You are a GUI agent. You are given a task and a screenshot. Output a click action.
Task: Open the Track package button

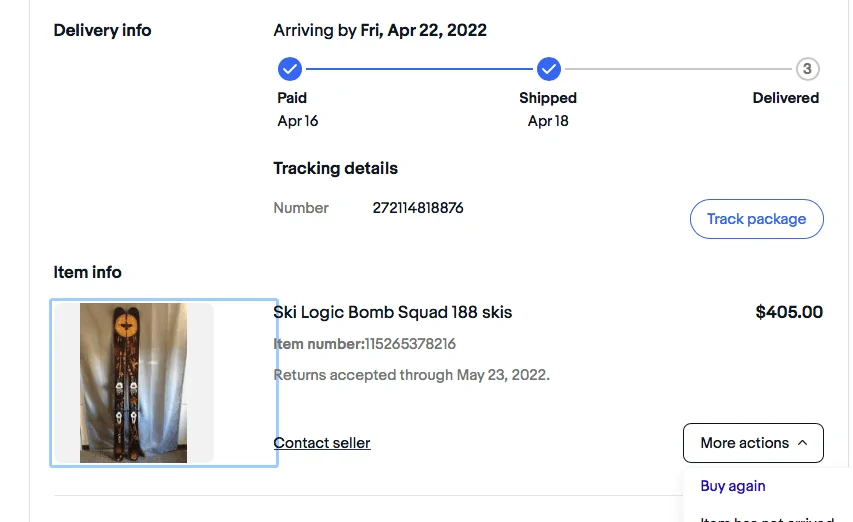tap(757, 219)
